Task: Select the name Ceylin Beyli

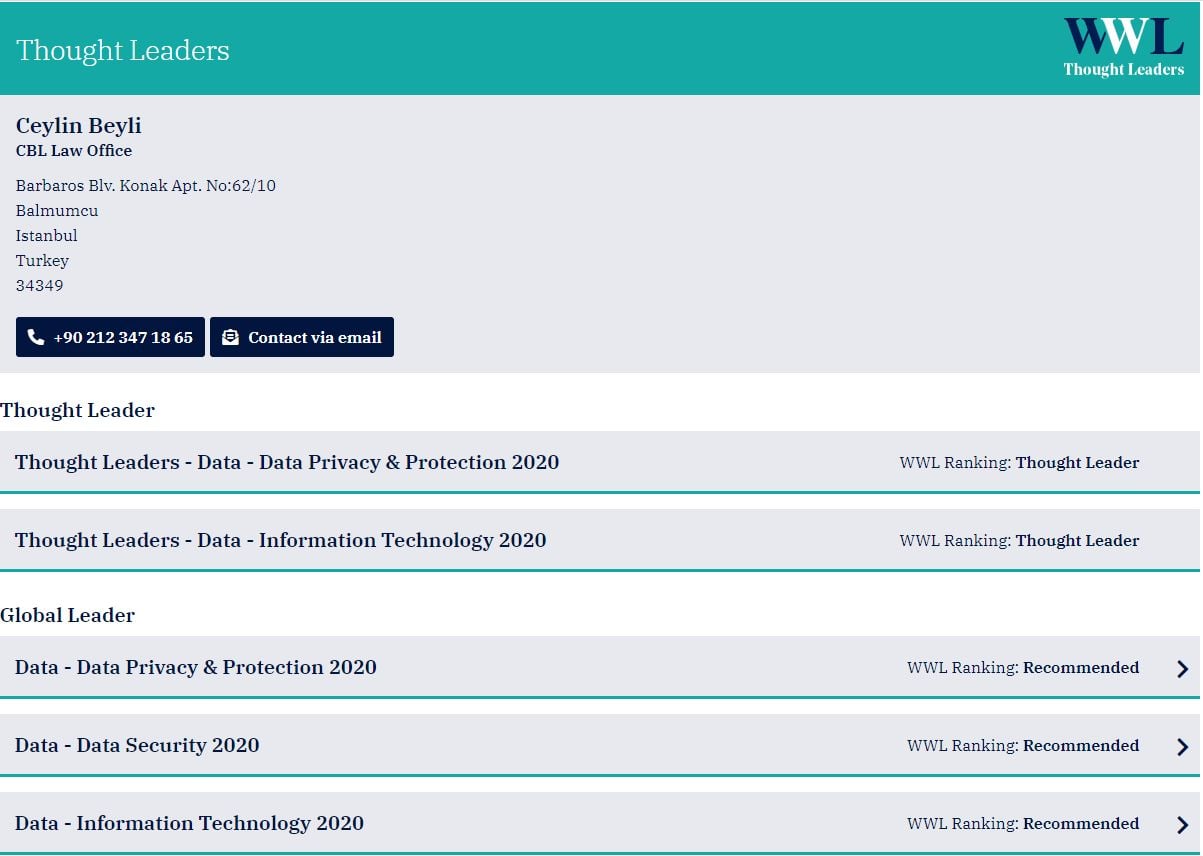Action: point(79,125)
